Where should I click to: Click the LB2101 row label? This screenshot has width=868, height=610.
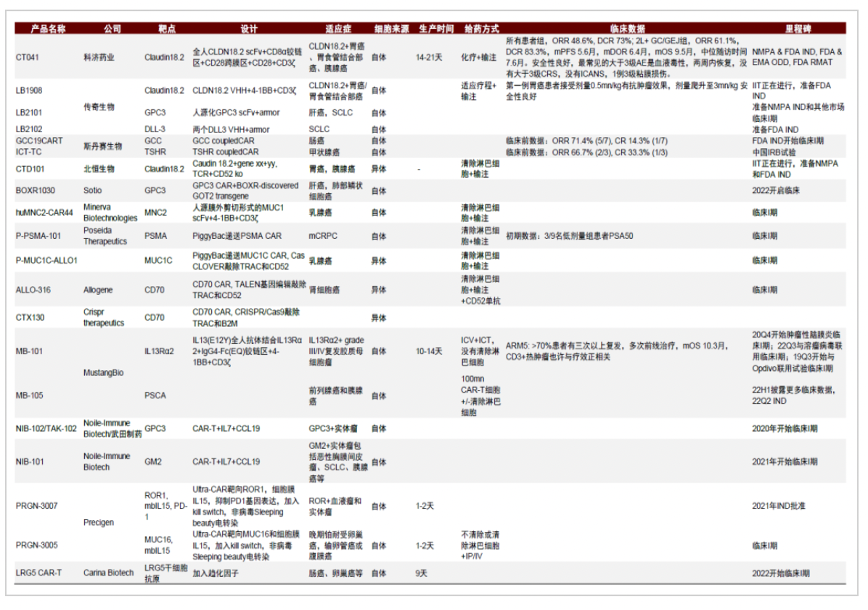(x=29, y=112)
